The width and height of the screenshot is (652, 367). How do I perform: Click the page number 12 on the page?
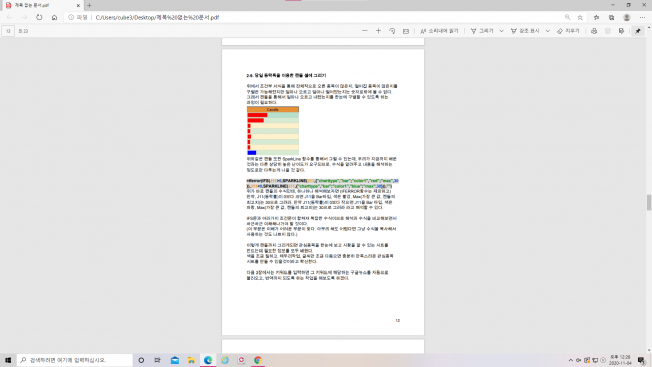[398, 320]
